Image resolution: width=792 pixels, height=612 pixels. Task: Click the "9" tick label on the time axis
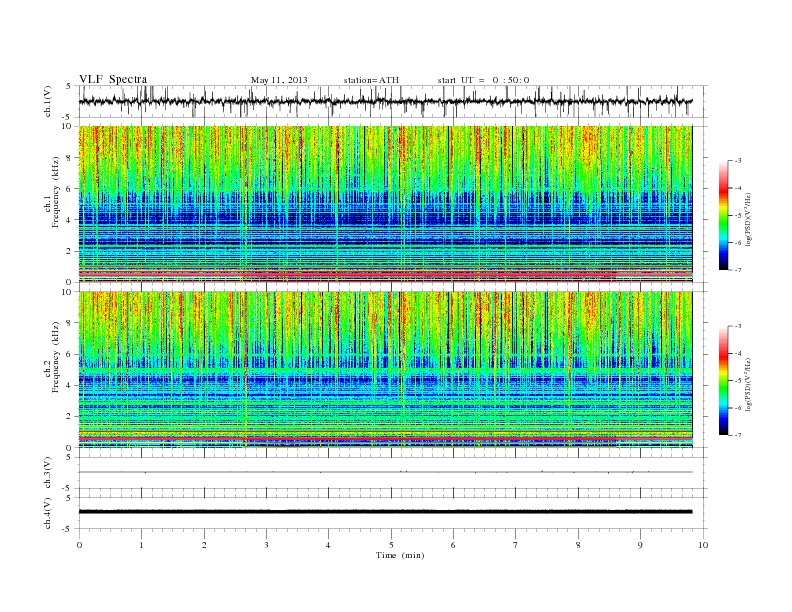[640, 545]
